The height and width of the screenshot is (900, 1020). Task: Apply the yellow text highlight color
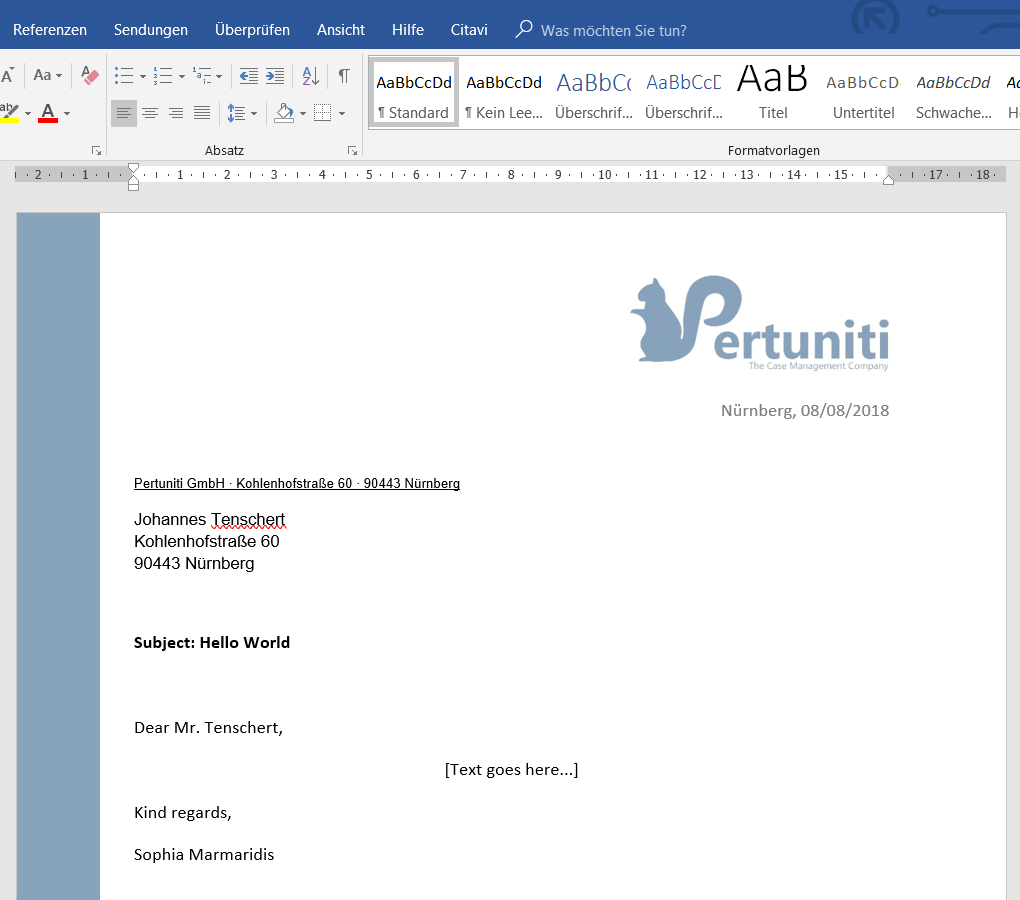pos(9,113)
